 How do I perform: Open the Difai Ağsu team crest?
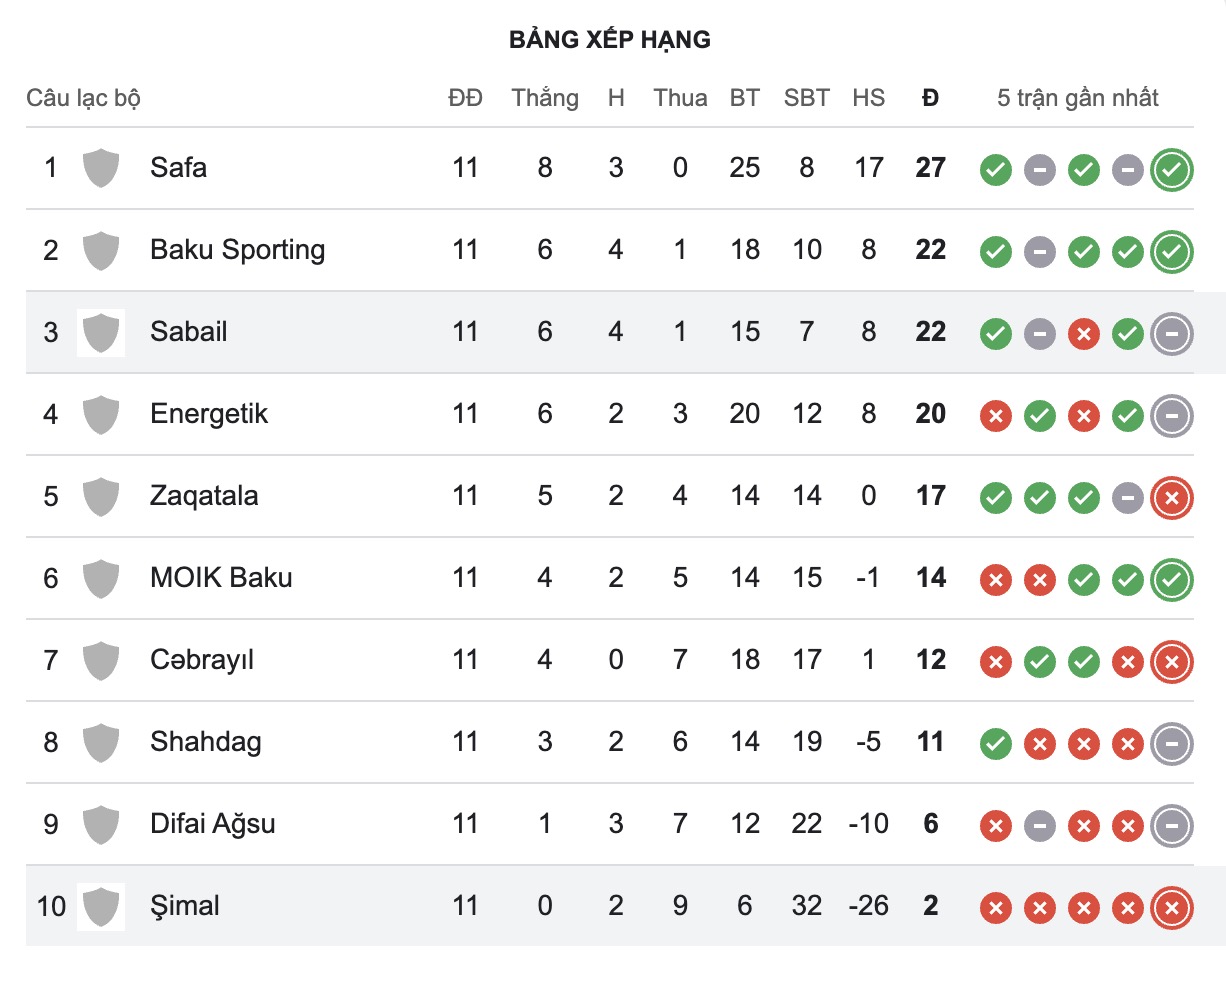tap(100, 825)
